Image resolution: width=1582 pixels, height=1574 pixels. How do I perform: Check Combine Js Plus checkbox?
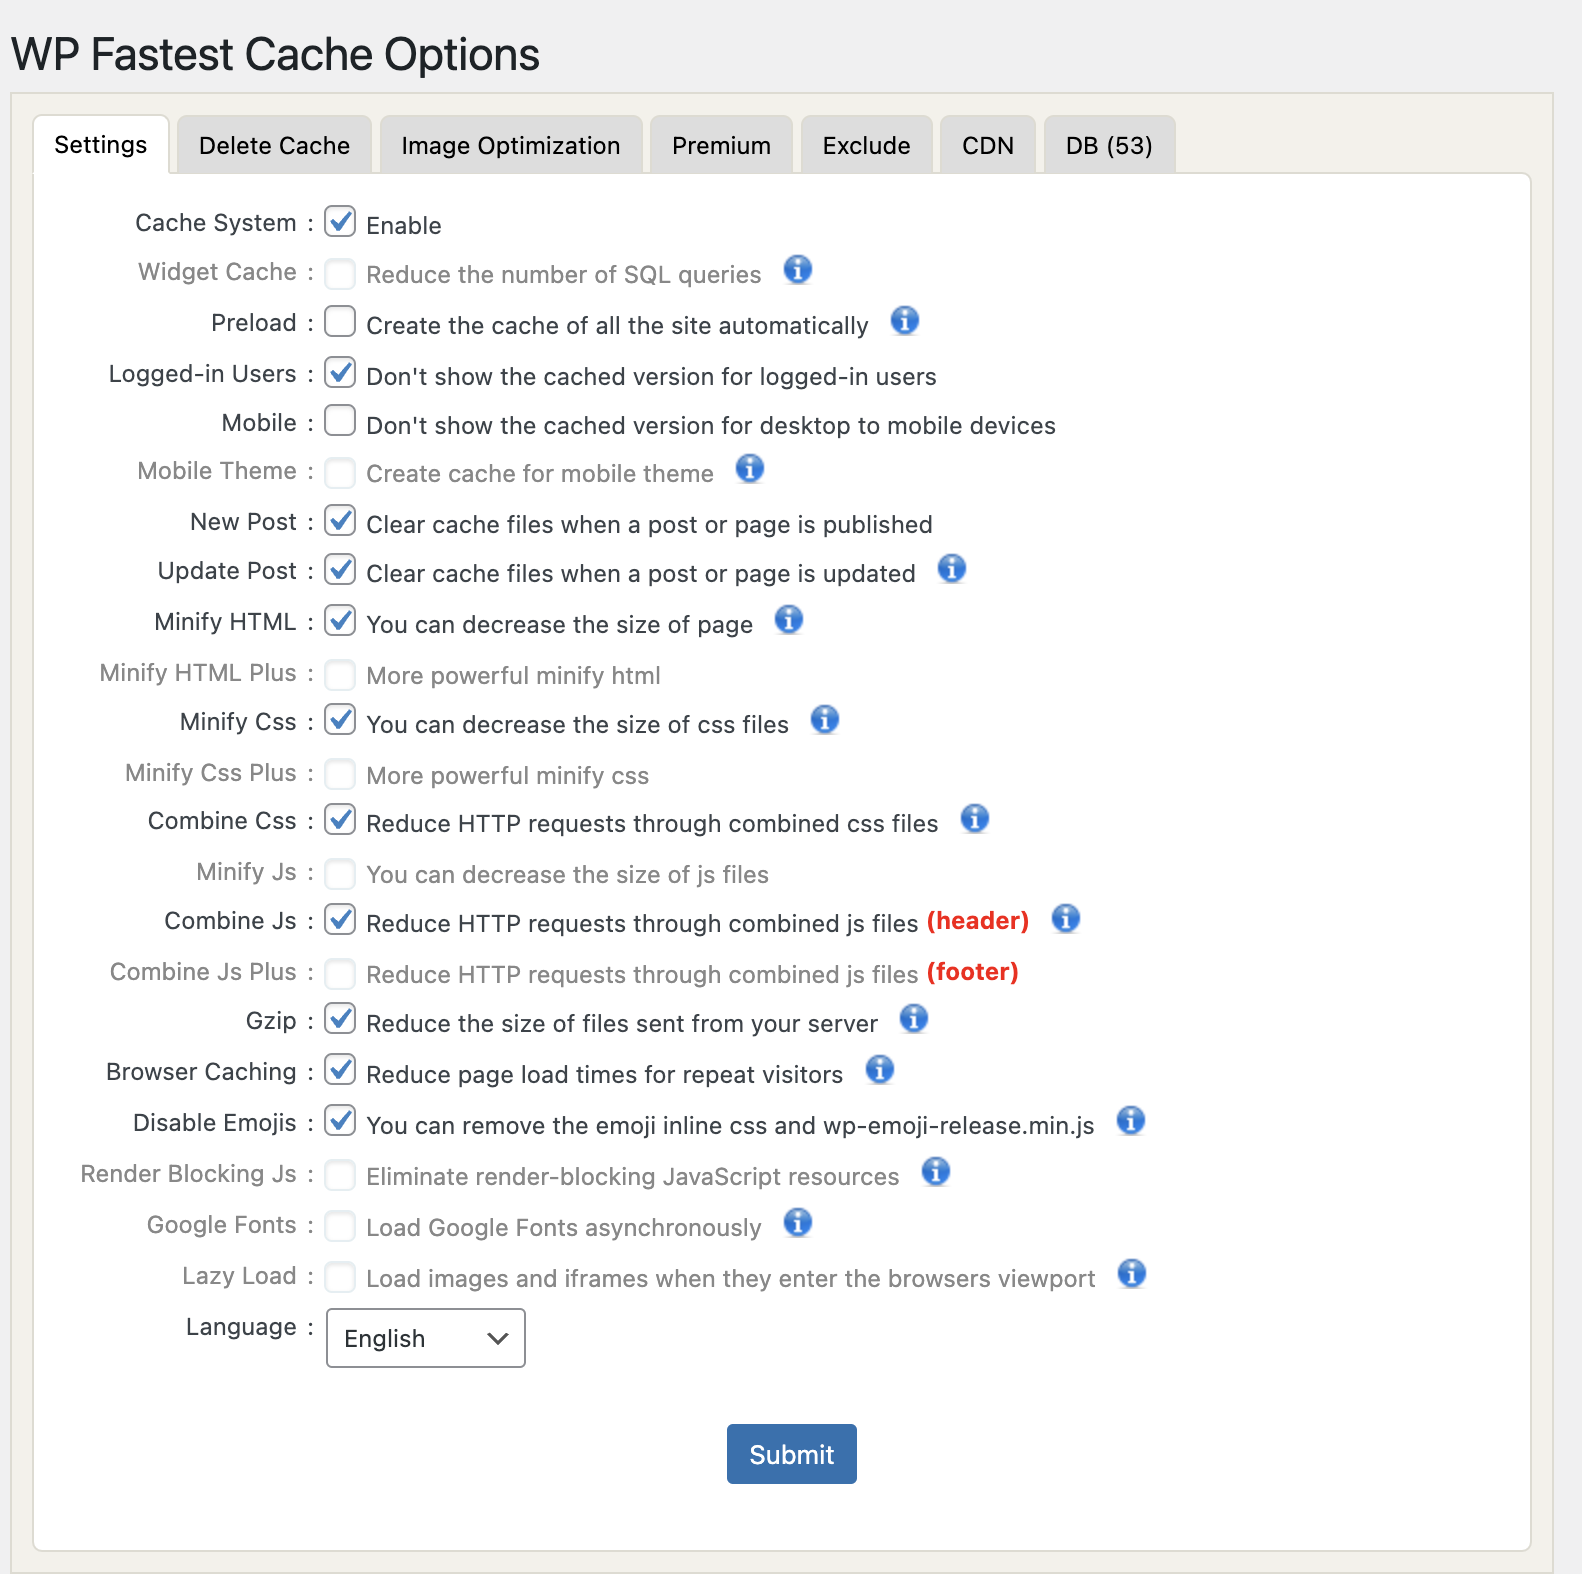[x=340, y=973]
